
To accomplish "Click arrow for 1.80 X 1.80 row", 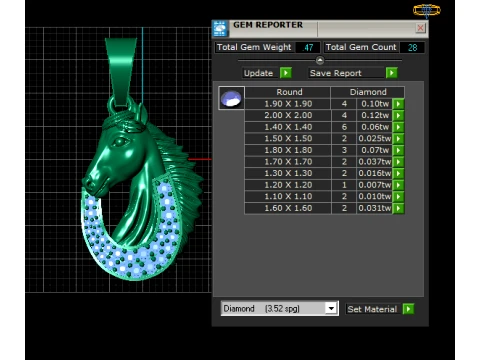I will (398, 150).
